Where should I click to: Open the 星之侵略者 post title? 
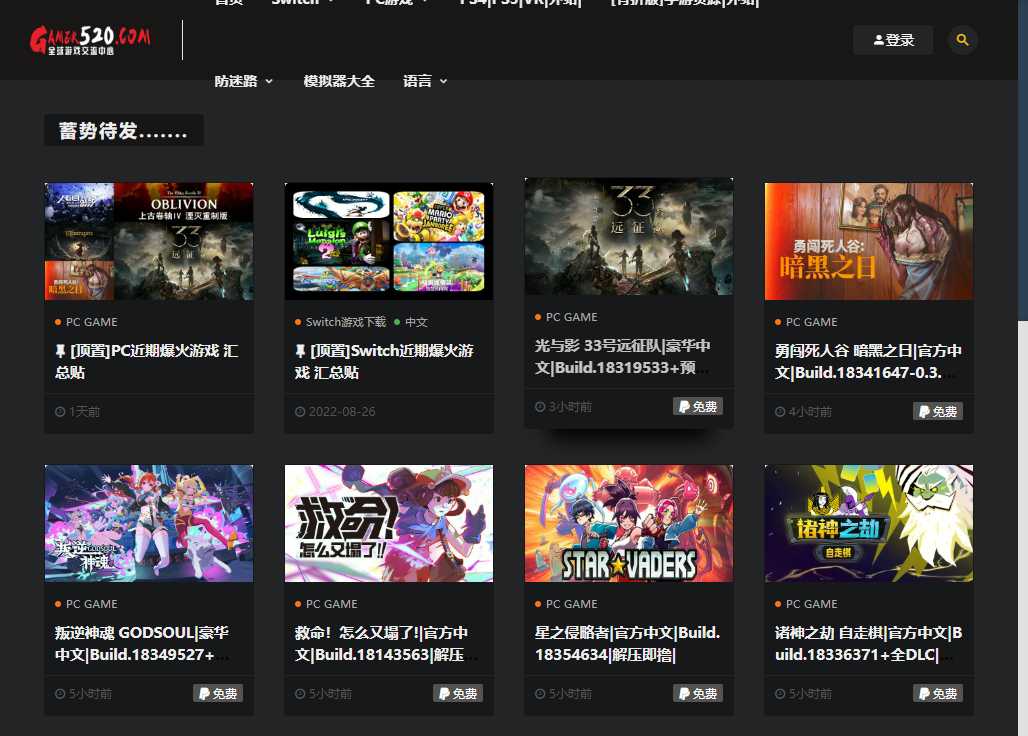(627, 644)
